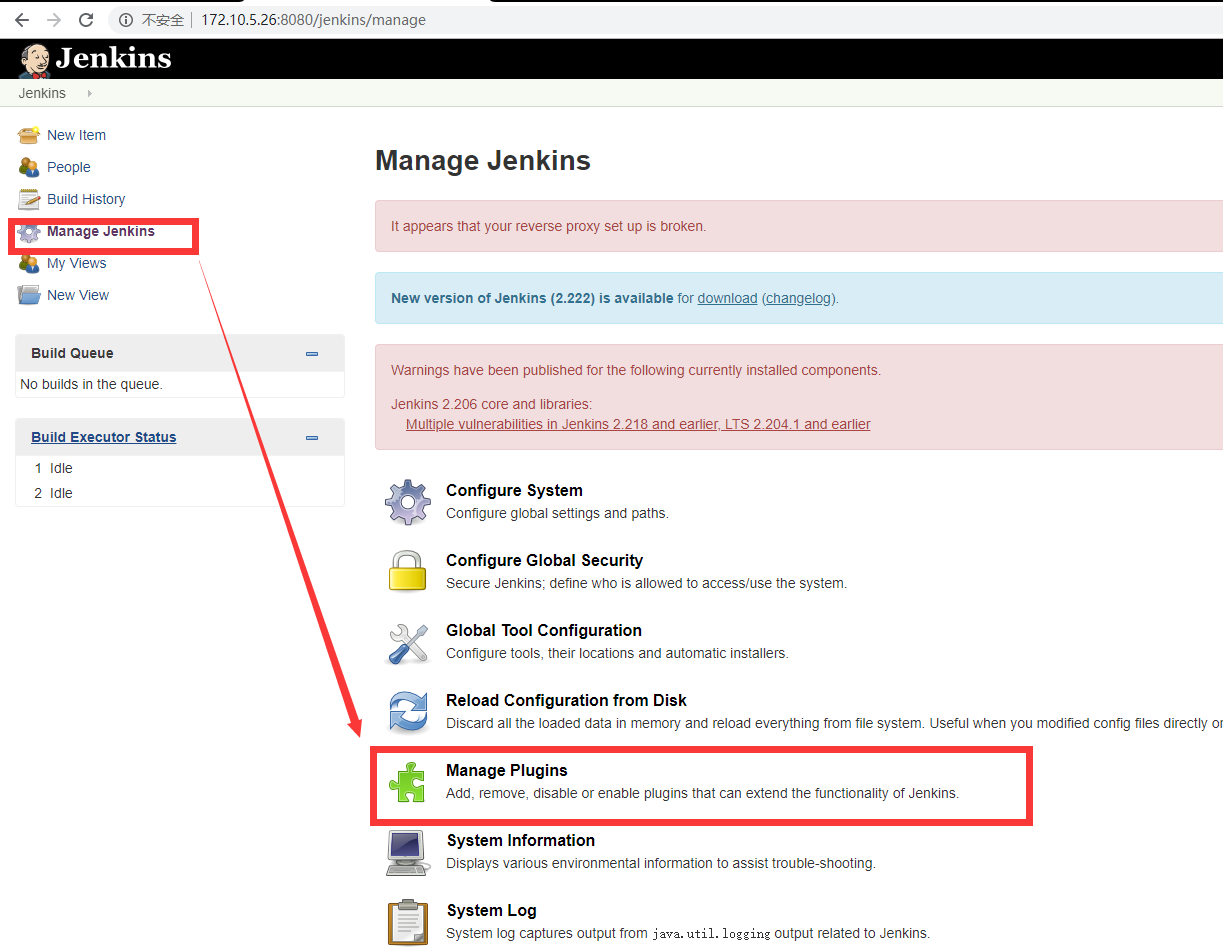Click the 'Manage Jenkins' page heading

pyautogui.click(x=483, y=160)
